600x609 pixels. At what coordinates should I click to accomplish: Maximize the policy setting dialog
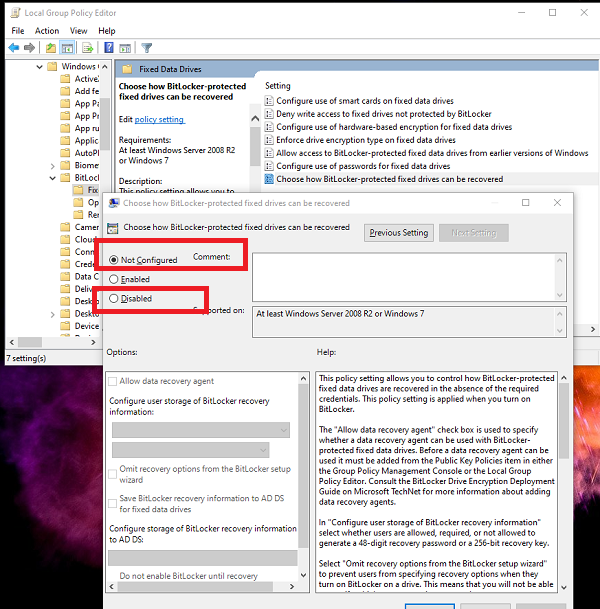coord(525,203)
